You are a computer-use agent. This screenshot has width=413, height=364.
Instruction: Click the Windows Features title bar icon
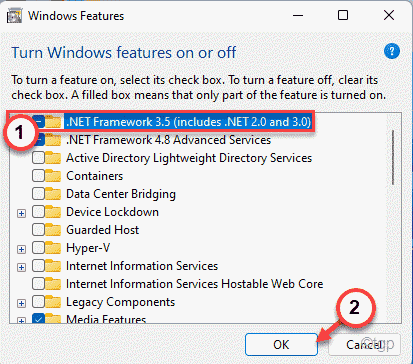(x=14, y=16)
